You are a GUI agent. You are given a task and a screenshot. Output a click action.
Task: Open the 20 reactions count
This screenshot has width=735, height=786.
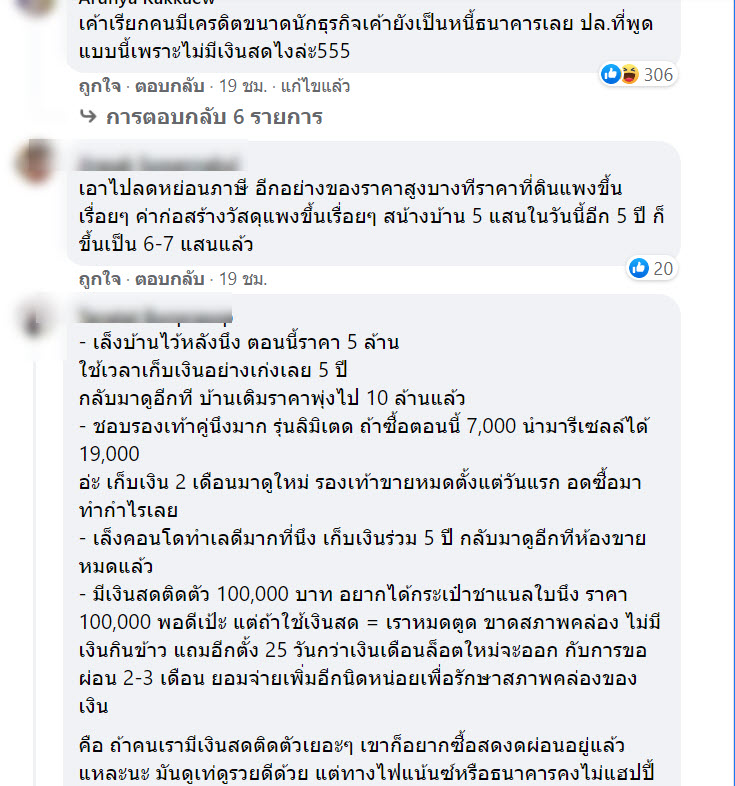(663, 269)
